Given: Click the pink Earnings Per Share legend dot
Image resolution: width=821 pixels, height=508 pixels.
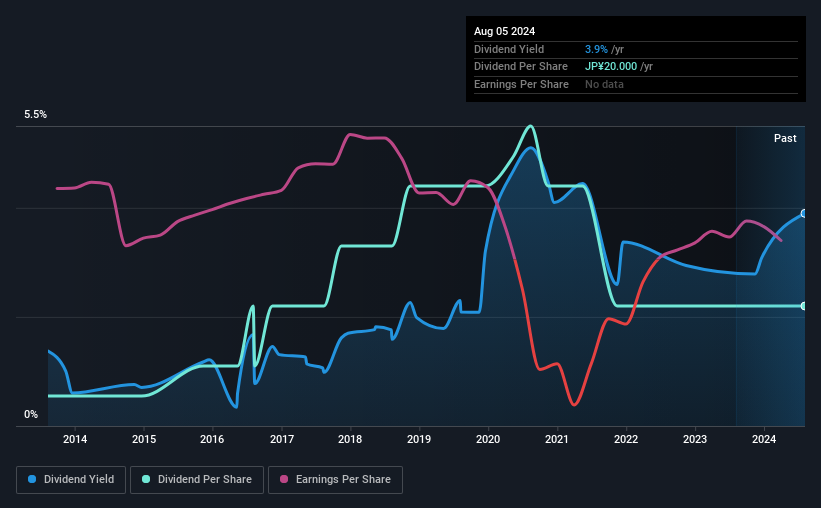Looking at the screenshot, I should [284, 479].
